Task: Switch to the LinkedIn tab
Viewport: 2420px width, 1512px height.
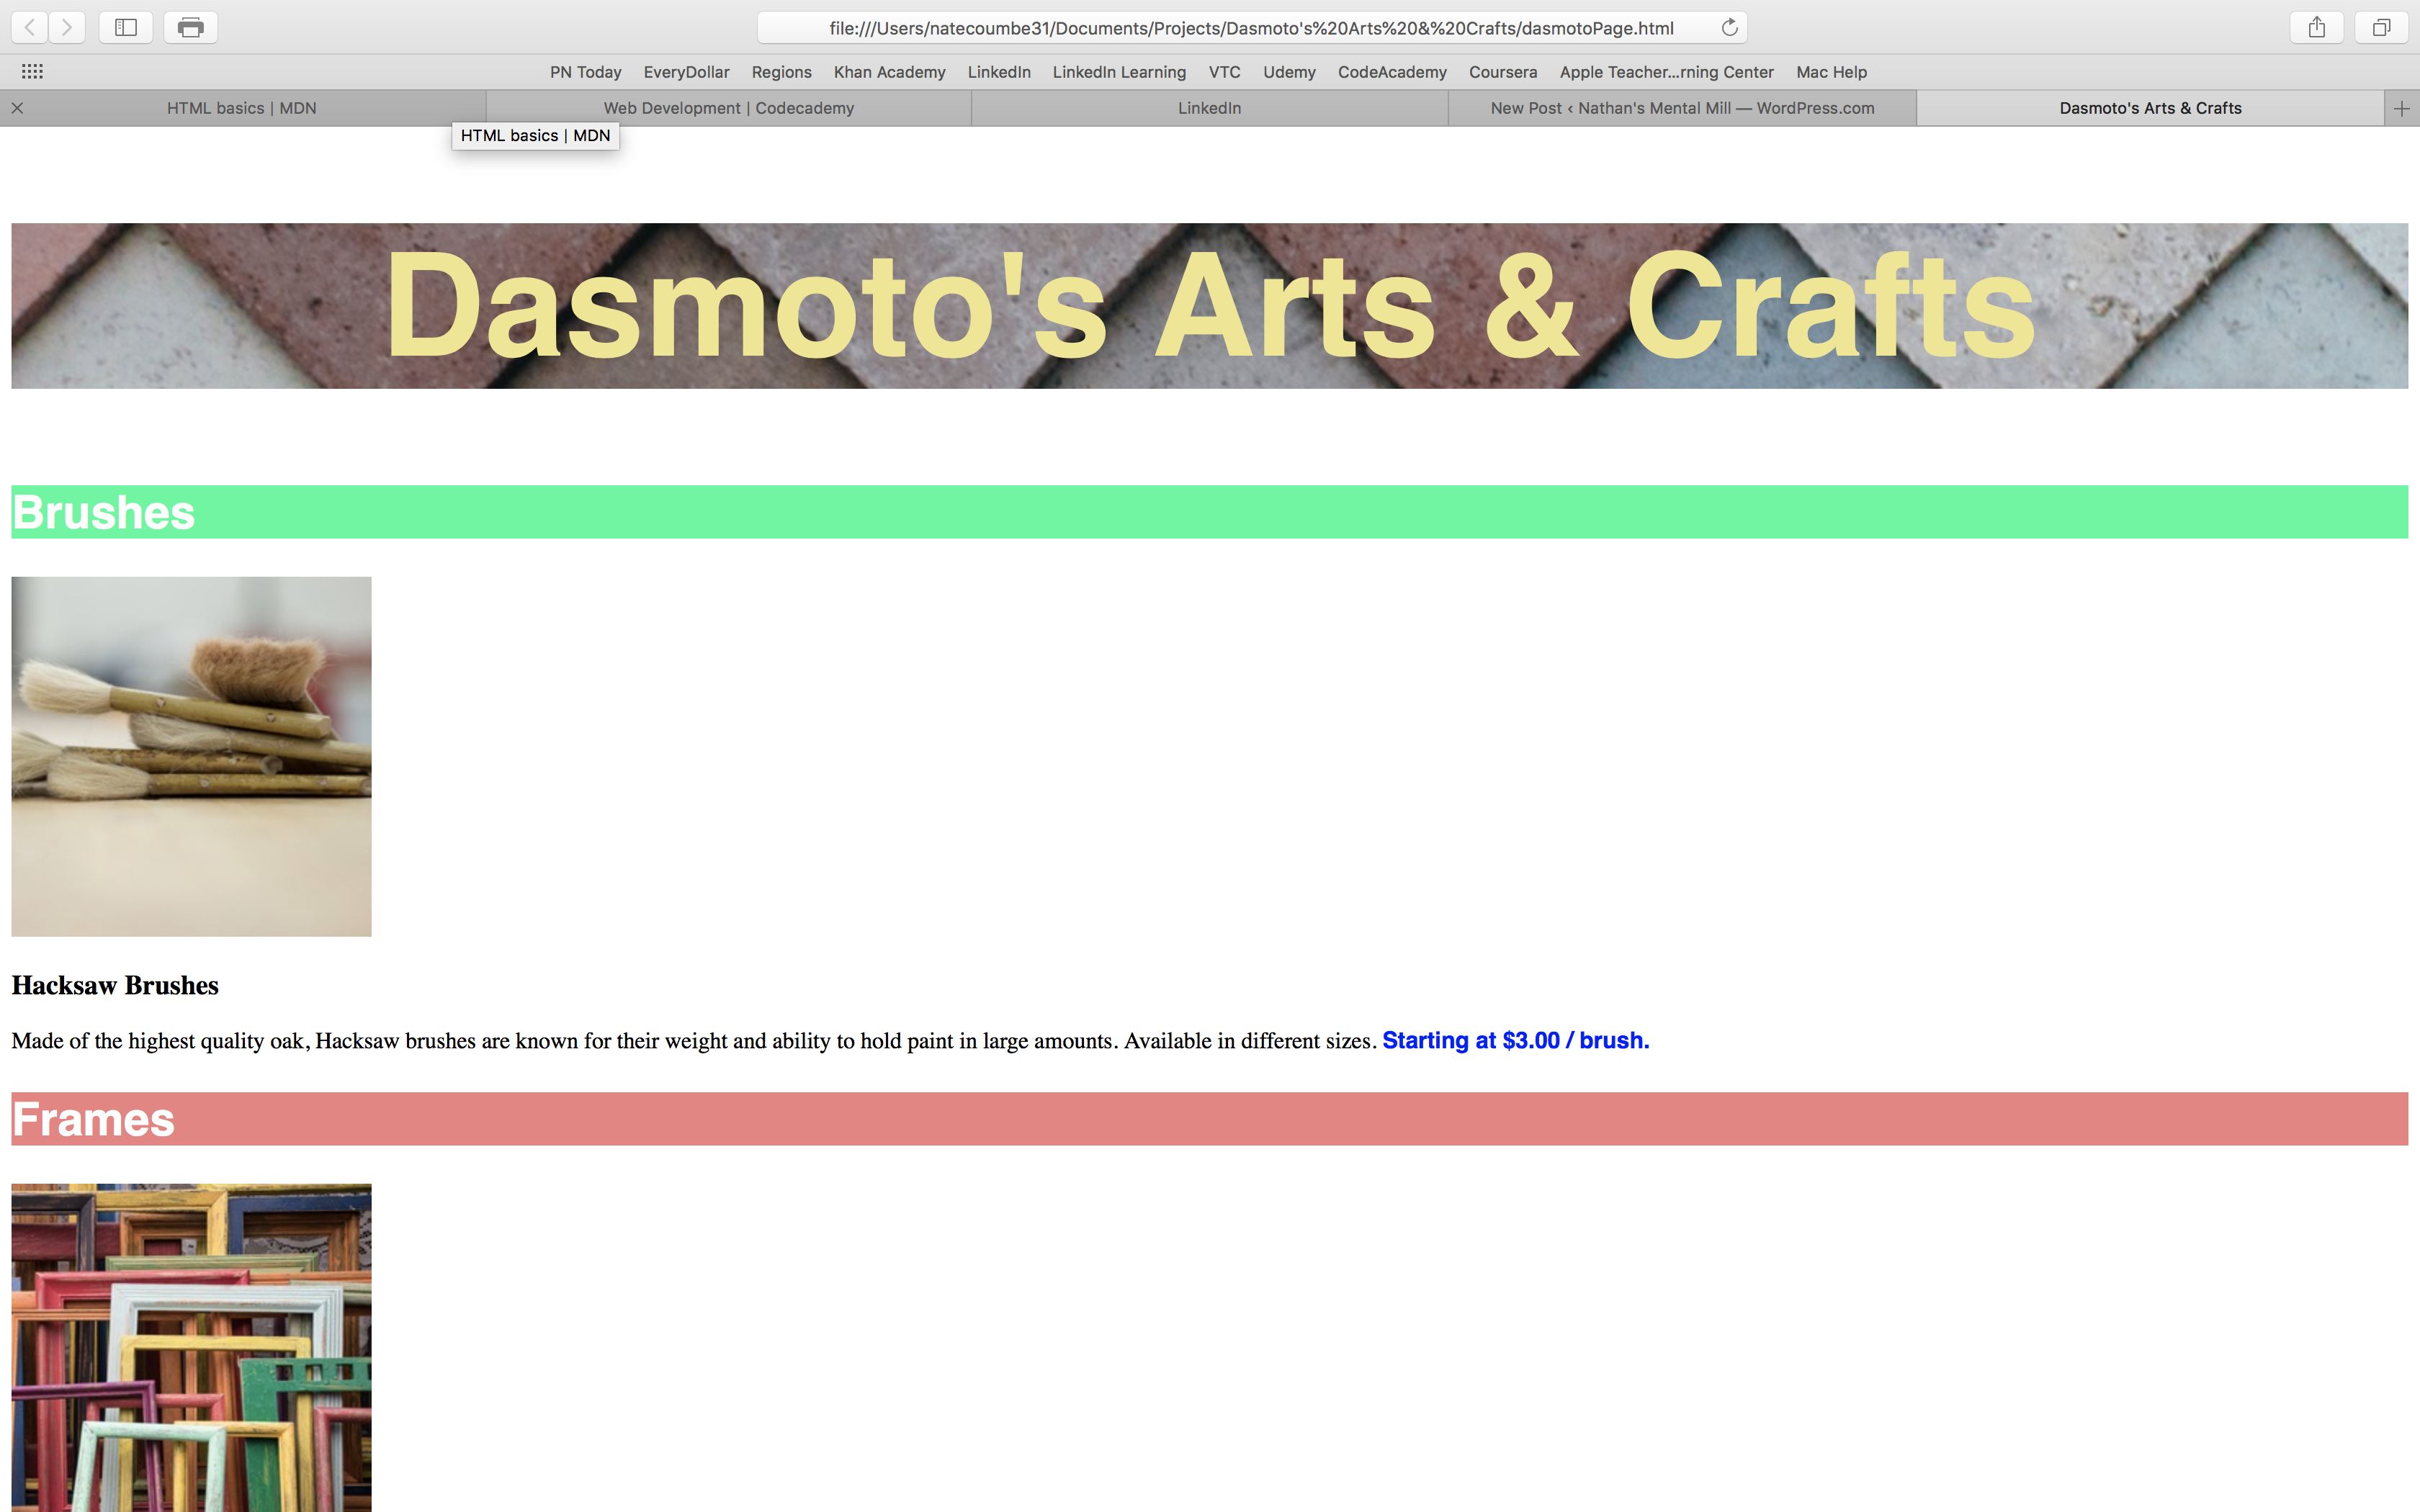Action: [1209, 108]
